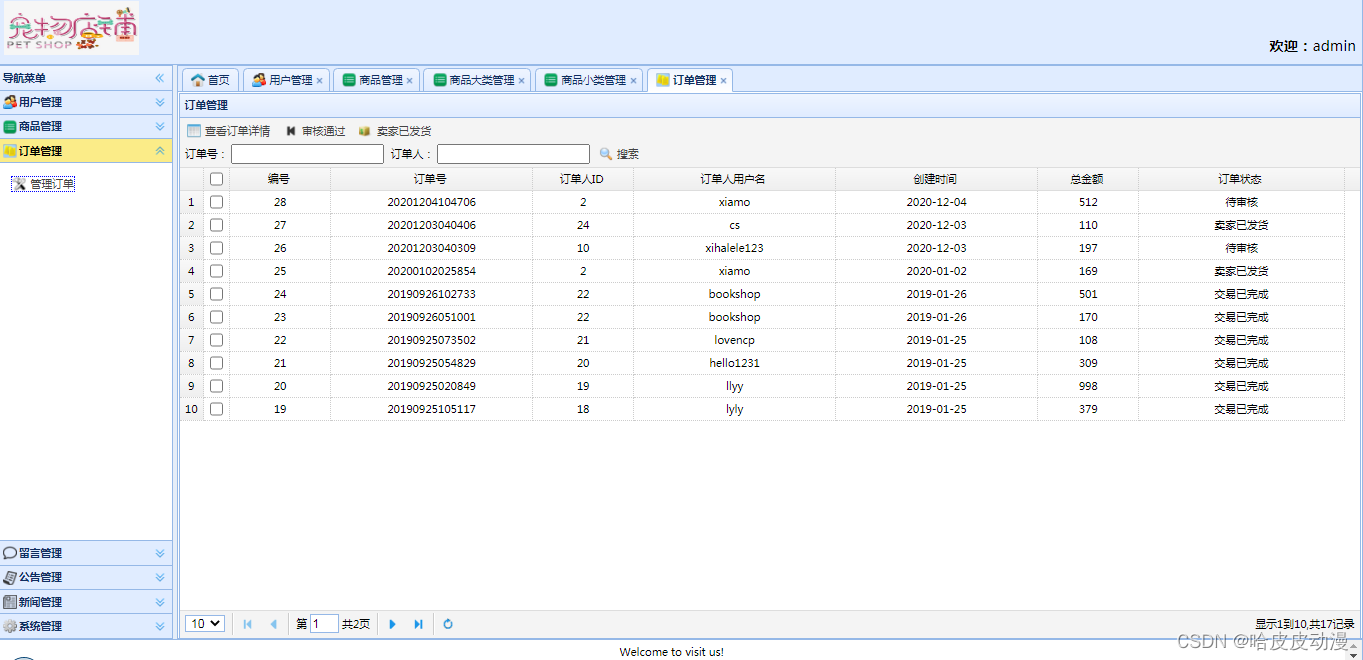The width and height of the screenshot is (1363, 660).
Task: Focus the 订单号 input field
Action: 307,154
